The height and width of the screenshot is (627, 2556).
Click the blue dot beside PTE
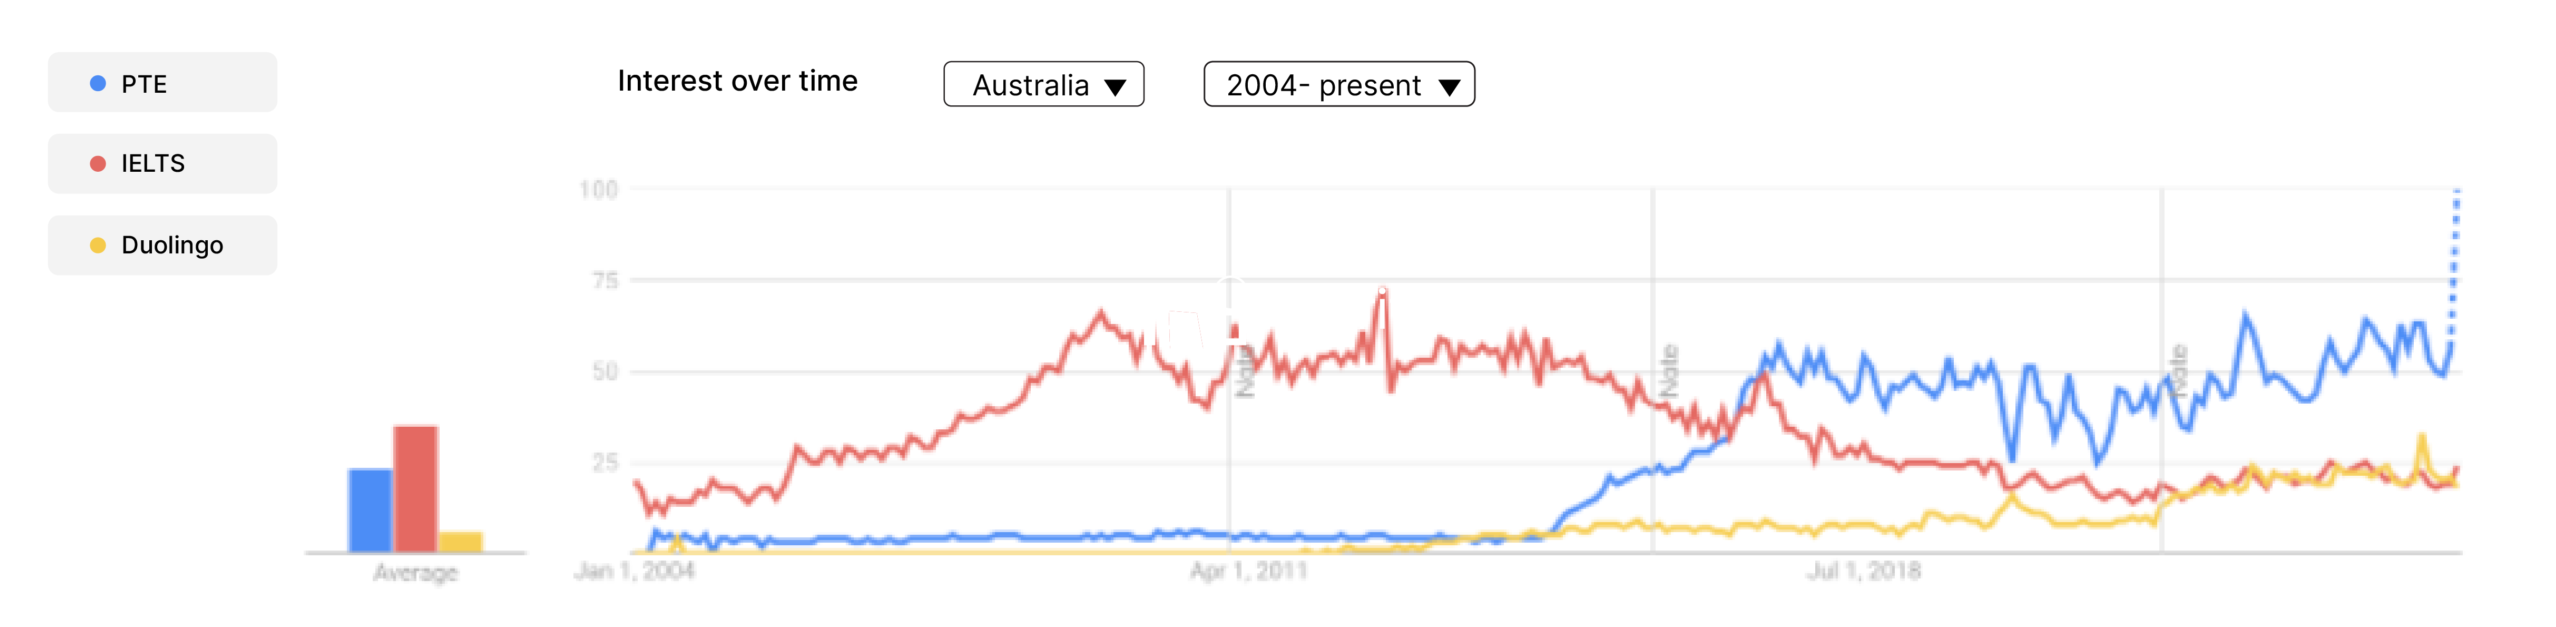(x=98, y=84)
